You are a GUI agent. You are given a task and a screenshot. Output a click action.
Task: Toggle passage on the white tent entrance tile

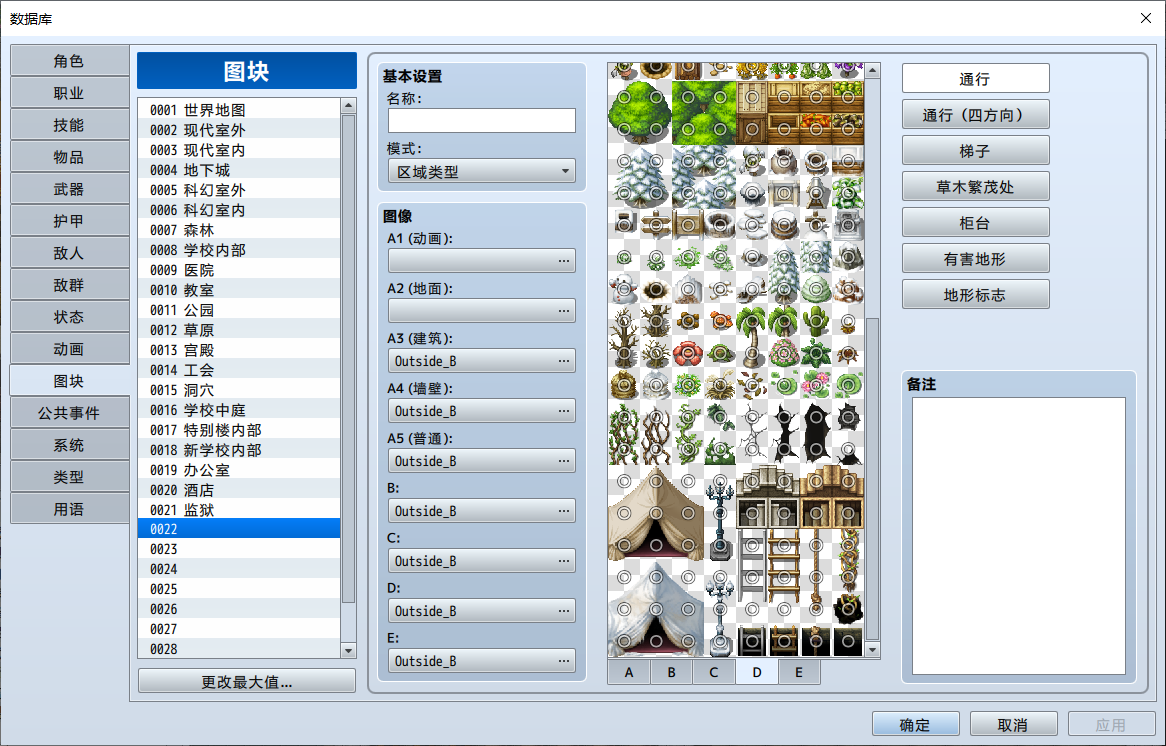click(x=656, y=641)
